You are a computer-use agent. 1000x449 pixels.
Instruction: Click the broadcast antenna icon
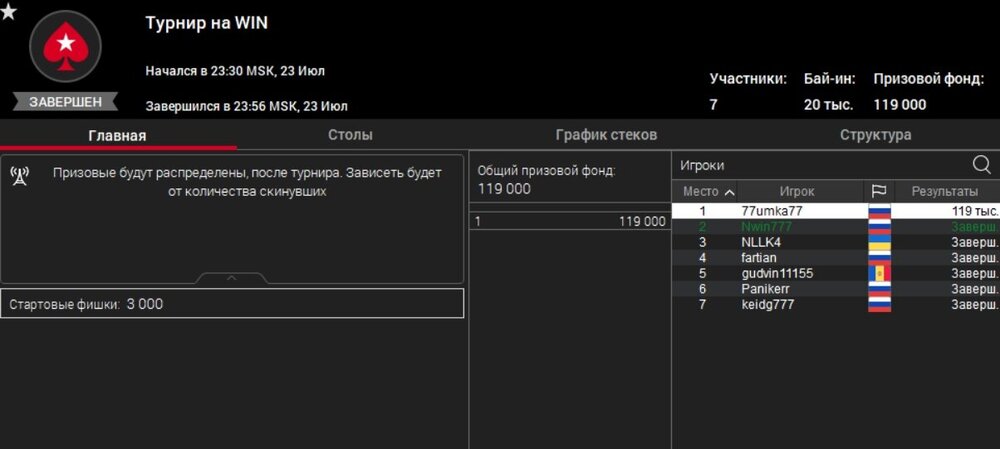click(19, 178)
